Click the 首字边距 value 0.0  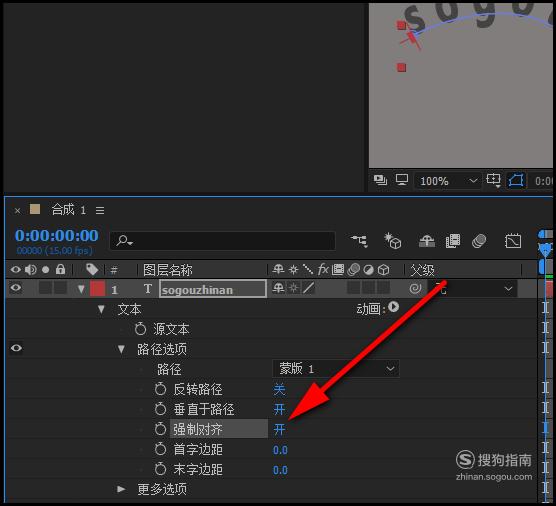280,450
